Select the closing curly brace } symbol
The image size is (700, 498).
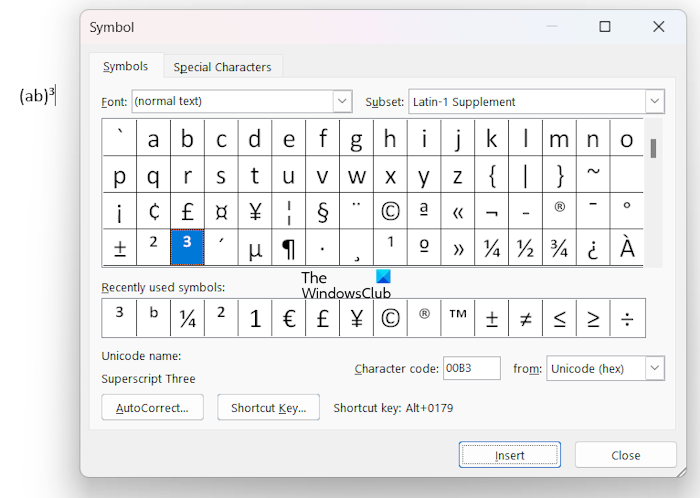559,174
